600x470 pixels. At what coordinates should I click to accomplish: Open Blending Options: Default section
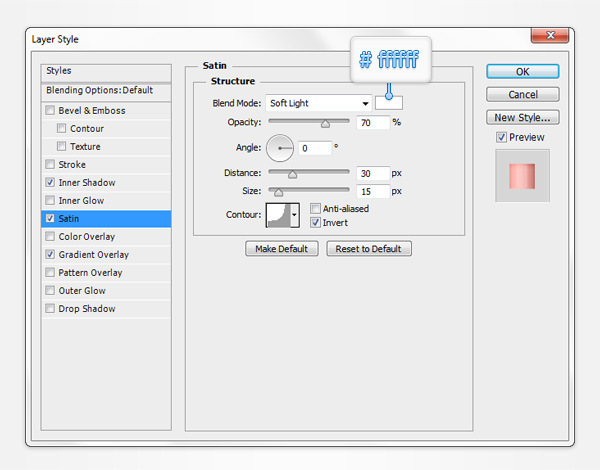(100, 90)
